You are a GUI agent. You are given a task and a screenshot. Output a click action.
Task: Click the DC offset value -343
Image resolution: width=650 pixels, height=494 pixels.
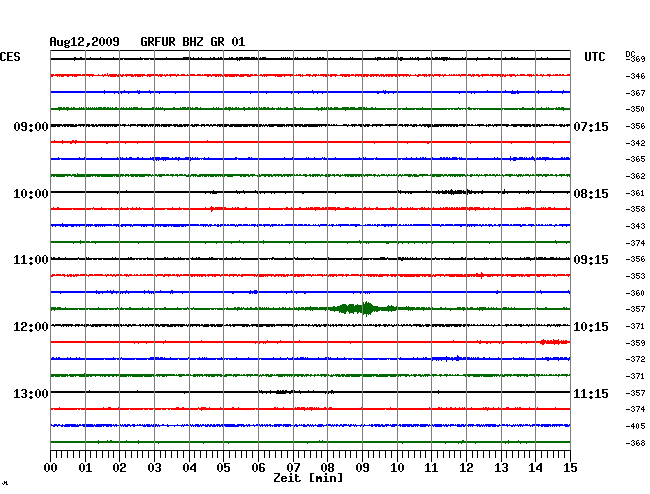pos(635,226)
